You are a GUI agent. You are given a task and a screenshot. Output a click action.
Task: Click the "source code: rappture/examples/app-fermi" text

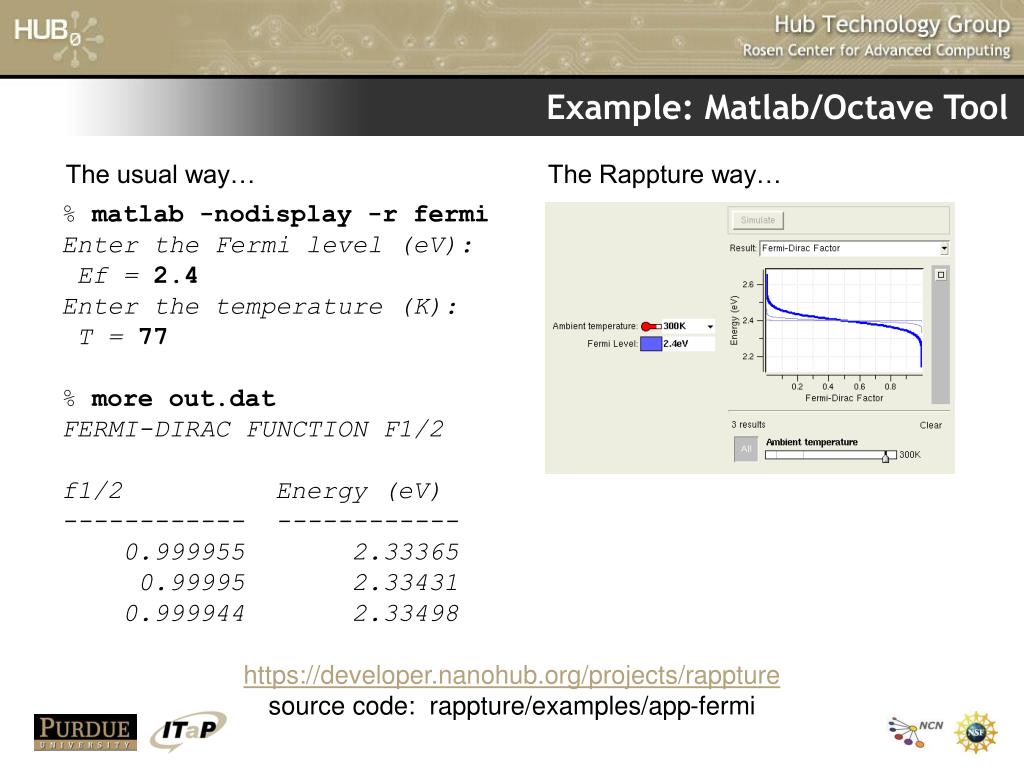pyautogui.click(x=511, y=706)
